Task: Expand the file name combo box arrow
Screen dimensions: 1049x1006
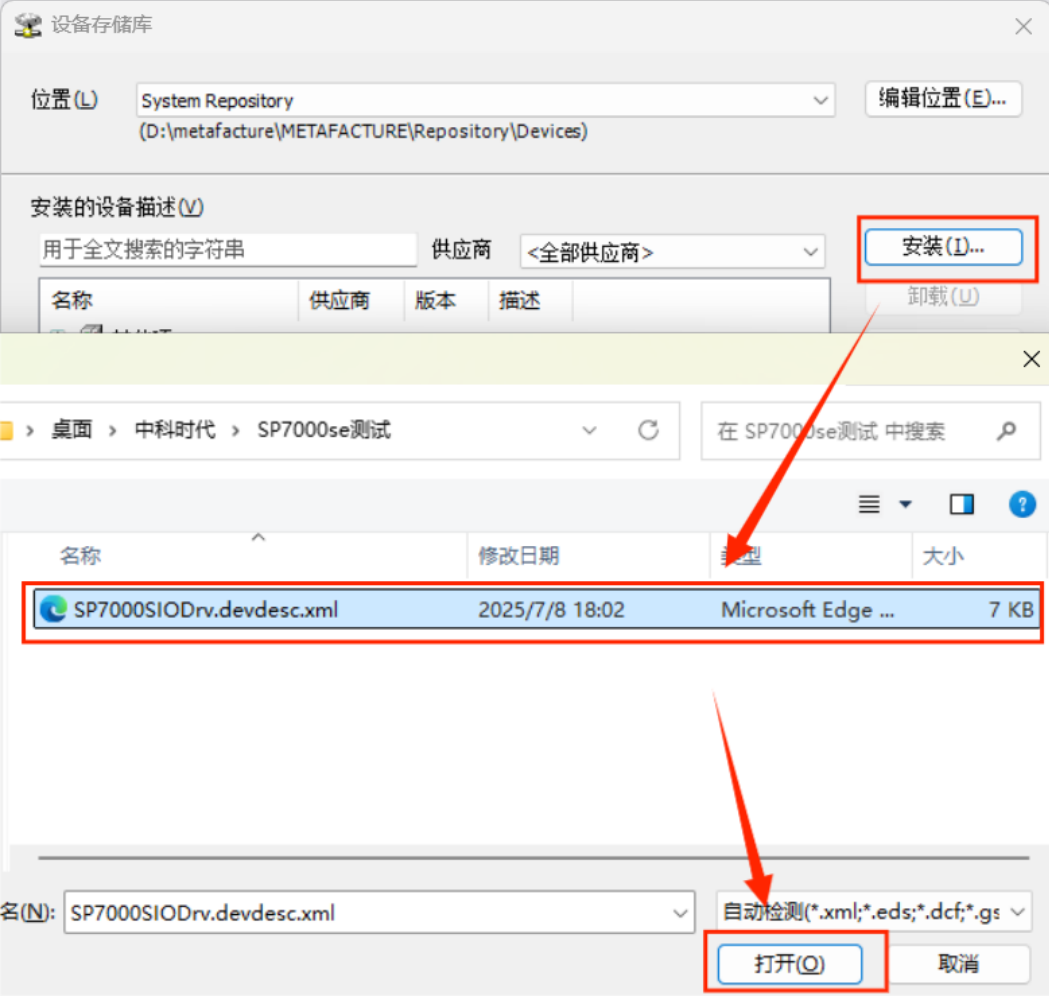Action: tap(680, 913)
